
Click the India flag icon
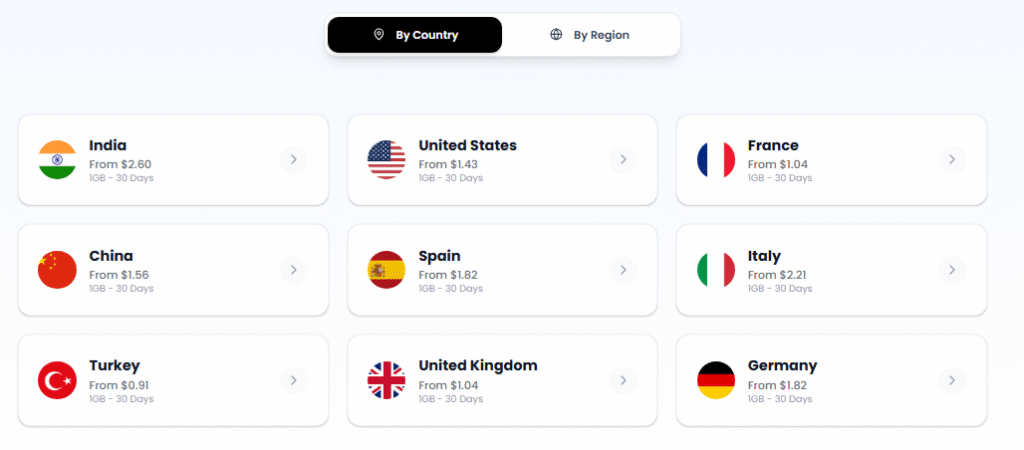tap(57, 160)
